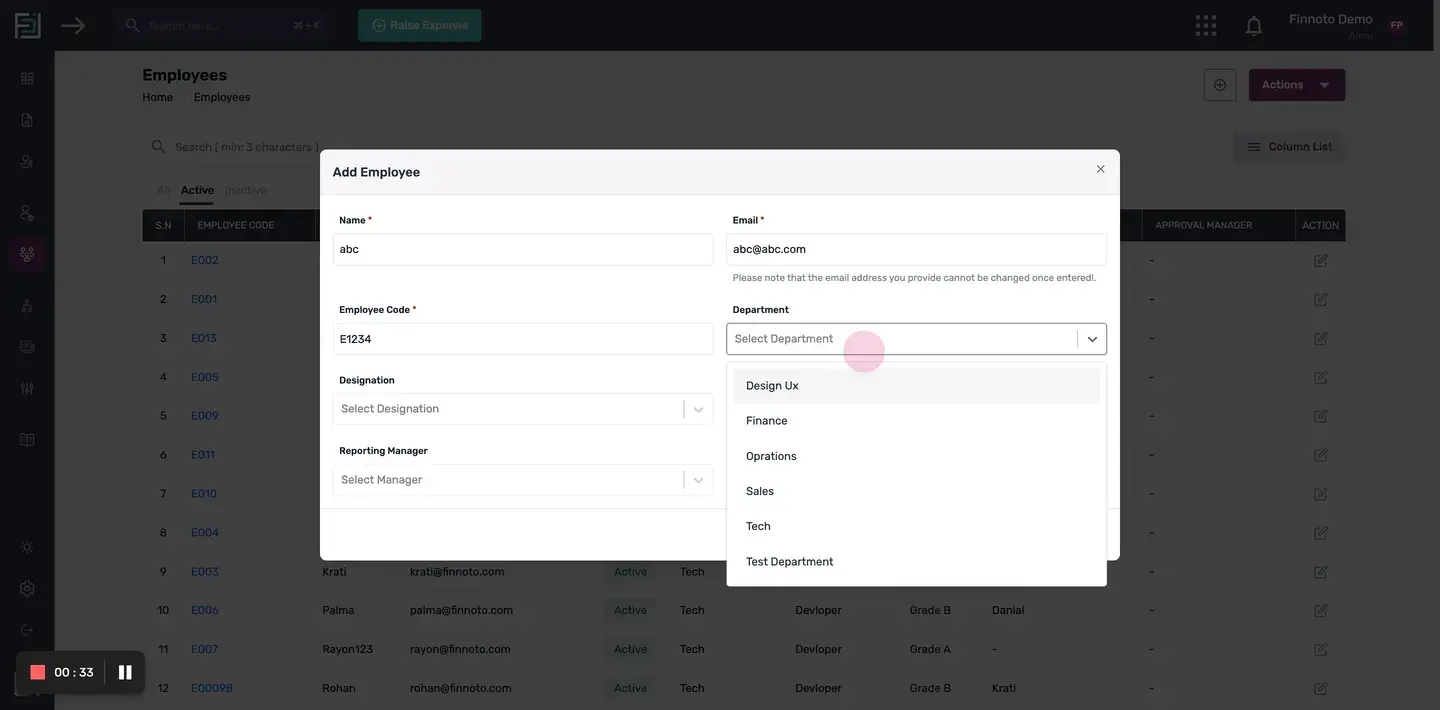Click the top Search here bar
The height and width of the screenshot is (710, 1440).
(222, 25)
